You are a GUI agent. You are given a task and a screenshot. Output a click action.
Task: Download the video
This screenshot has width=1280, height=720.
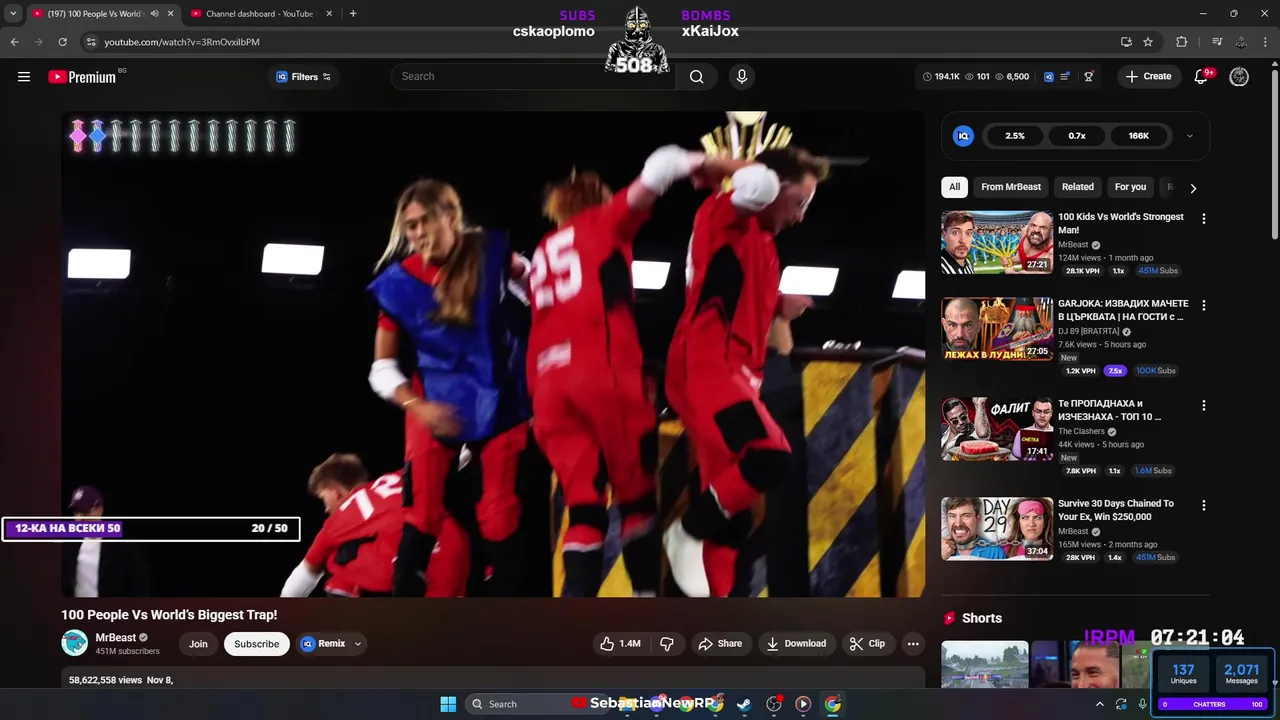tap(796, 644)
